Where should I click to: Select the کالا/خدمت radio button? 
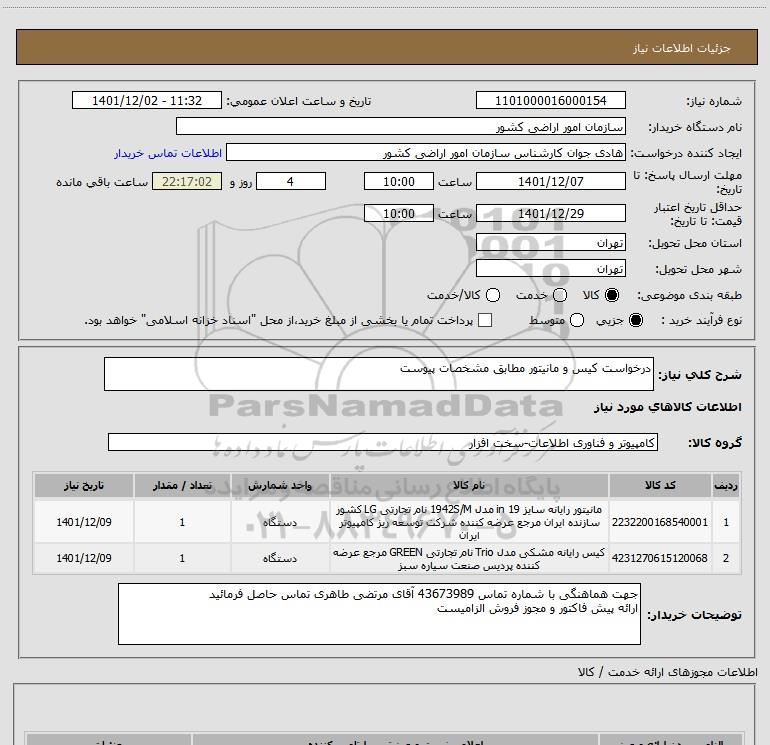pyautogui.click(x=493, y=295)
